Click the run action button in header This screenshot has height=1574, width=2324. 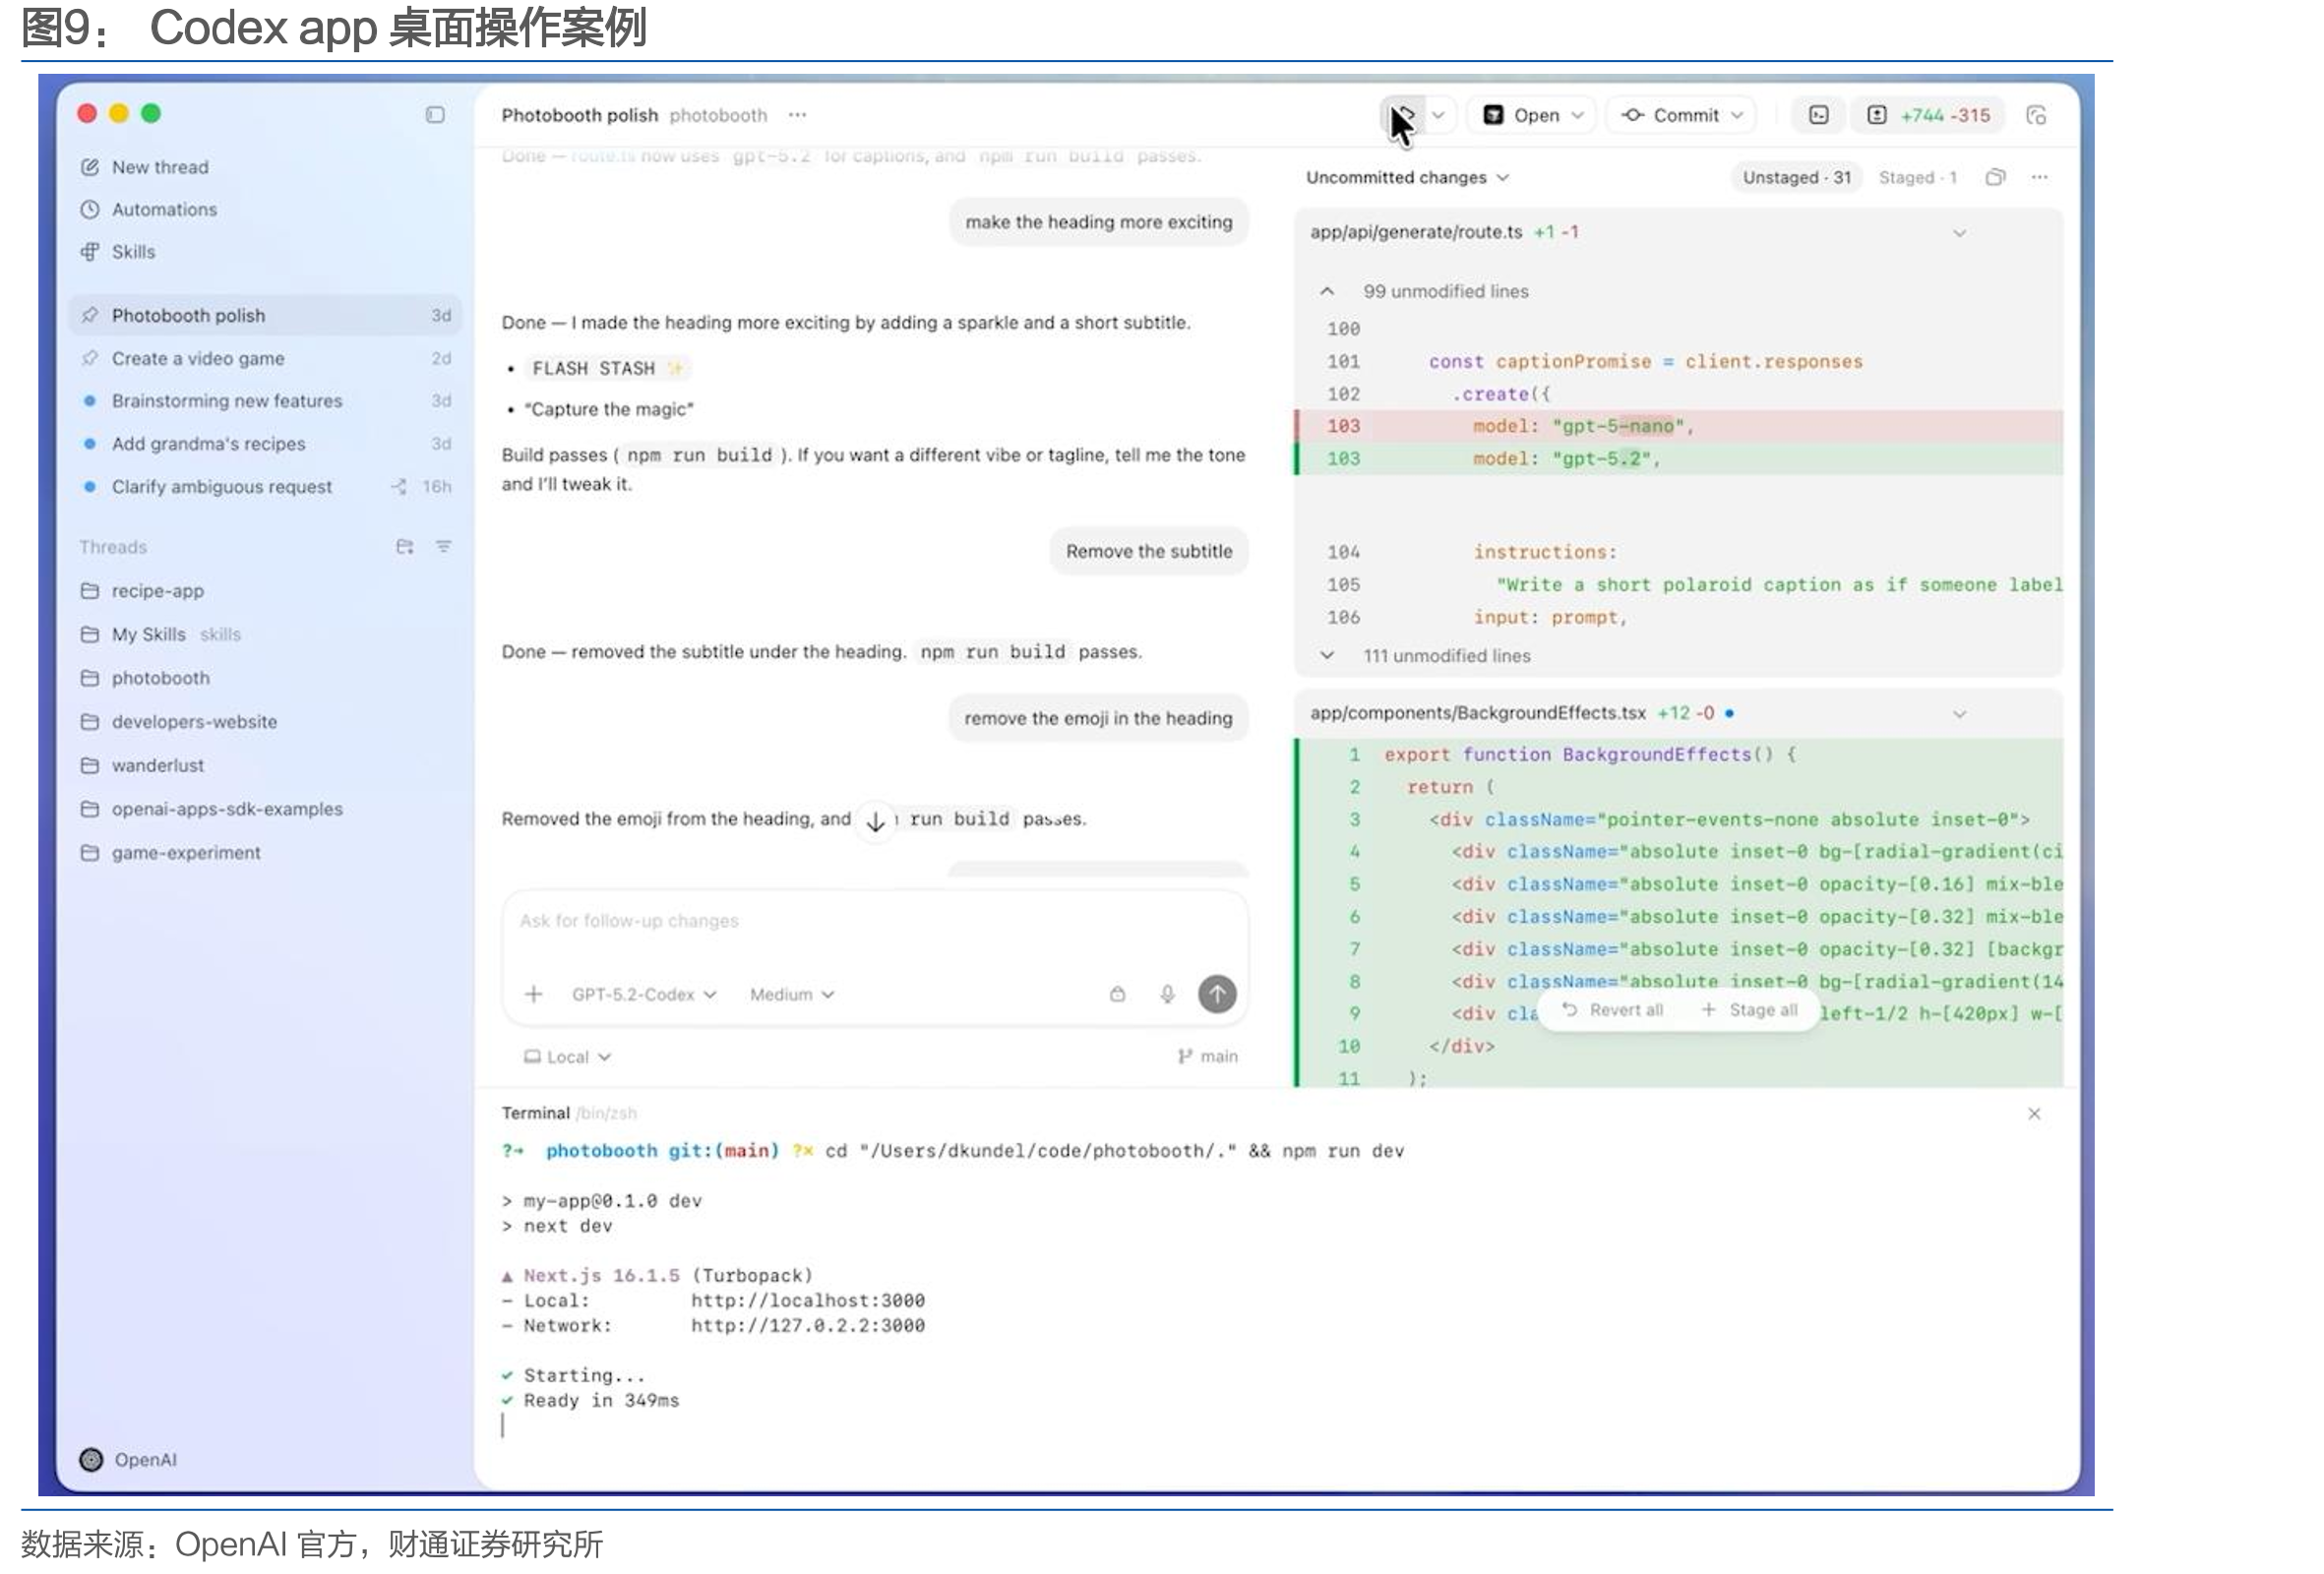pos(1404,115)
